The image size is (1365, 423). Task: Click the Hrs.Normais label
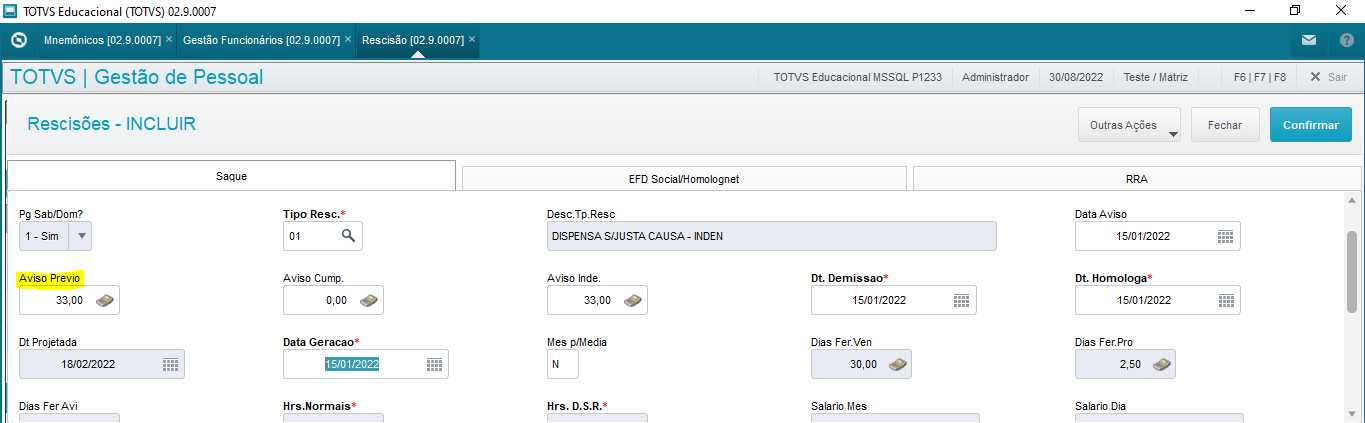318,406
